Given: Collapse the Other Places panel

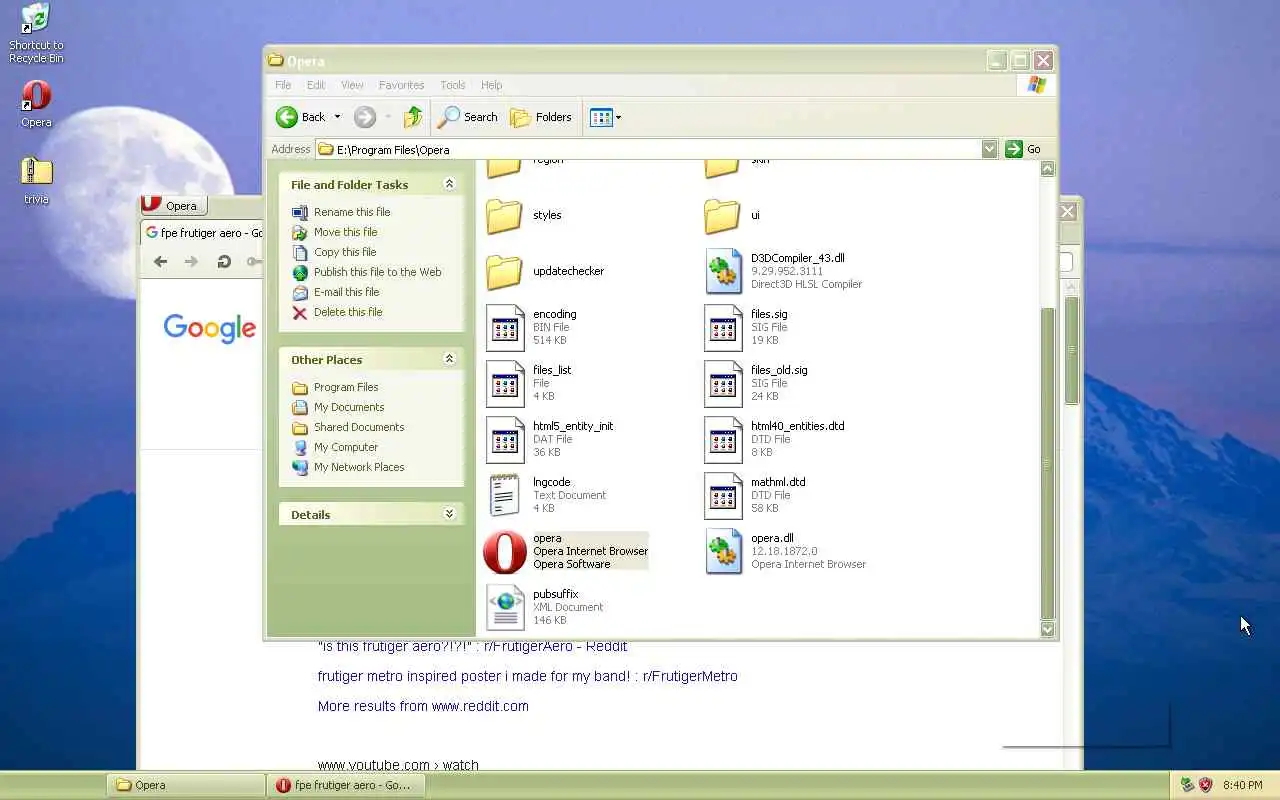Looking at the screenshot, I should pos(449,359).
